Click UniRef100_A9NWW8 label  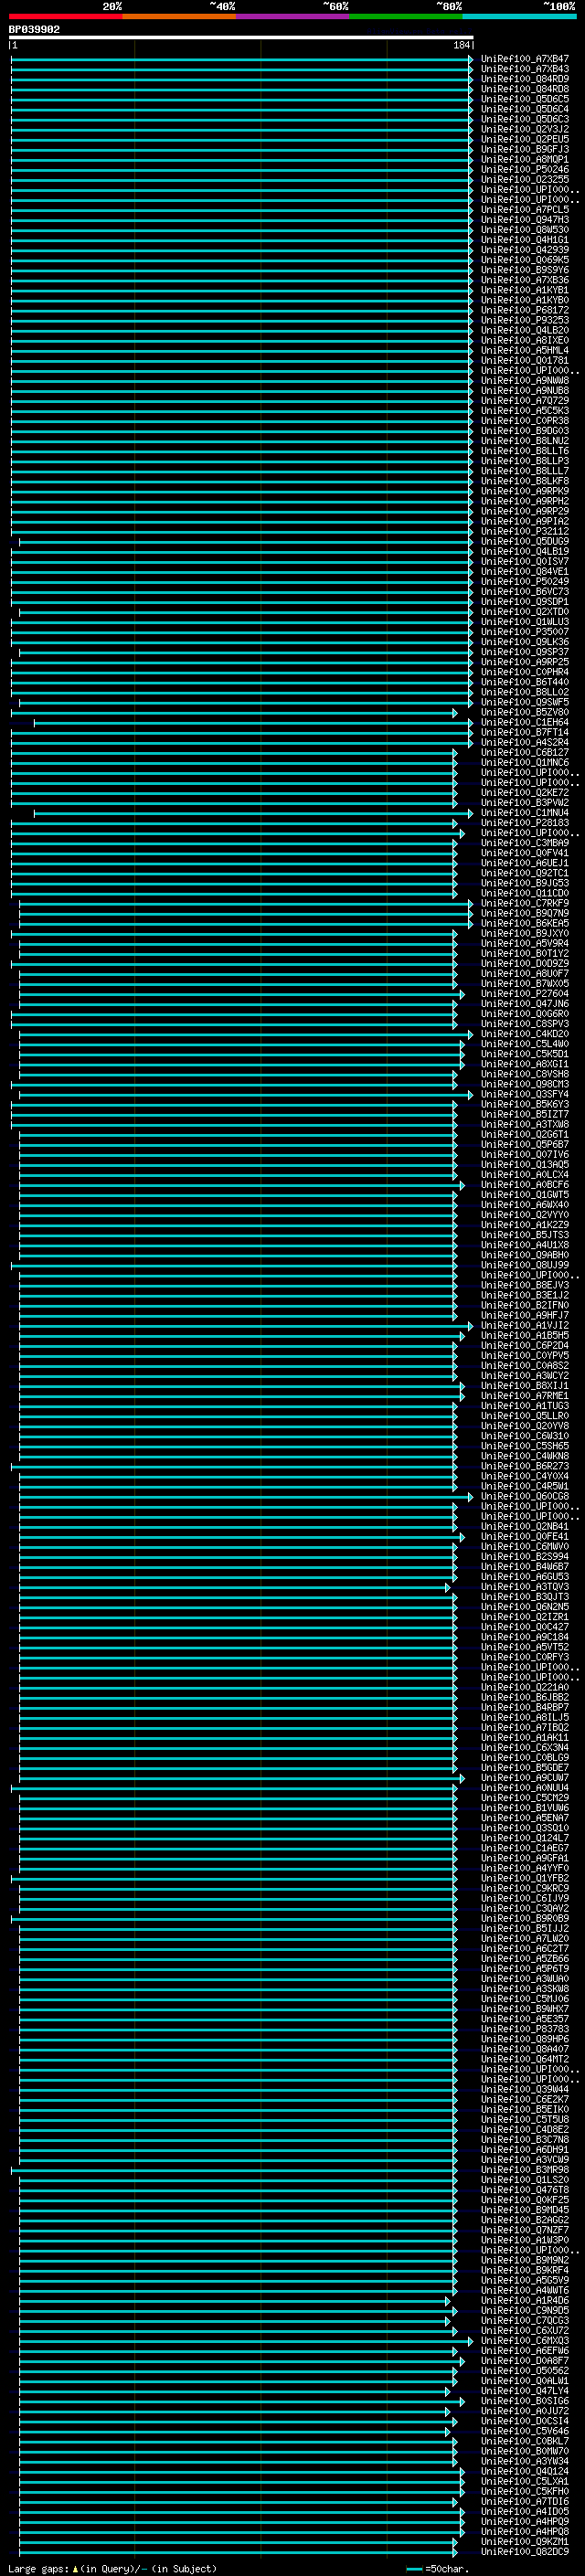pos(524,381)
